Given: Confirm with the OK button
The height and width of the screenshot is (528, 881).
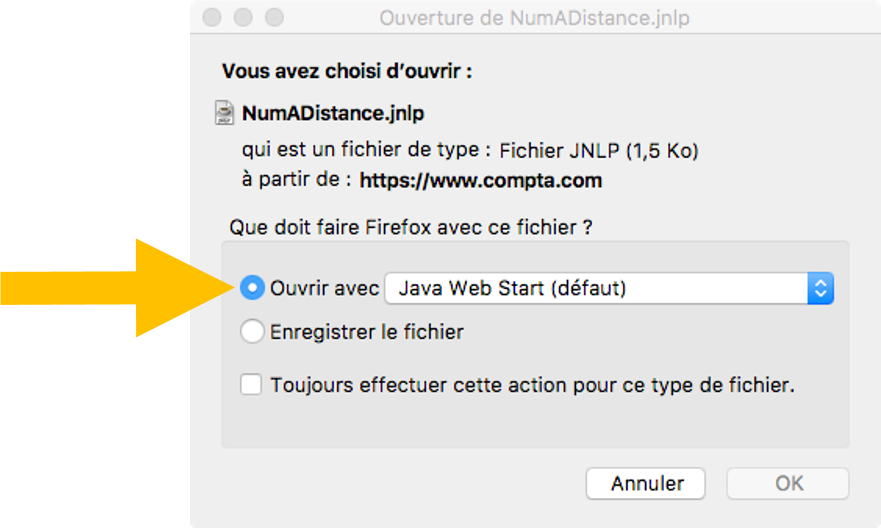Looking at the screenshot, I should click(788, 483).
